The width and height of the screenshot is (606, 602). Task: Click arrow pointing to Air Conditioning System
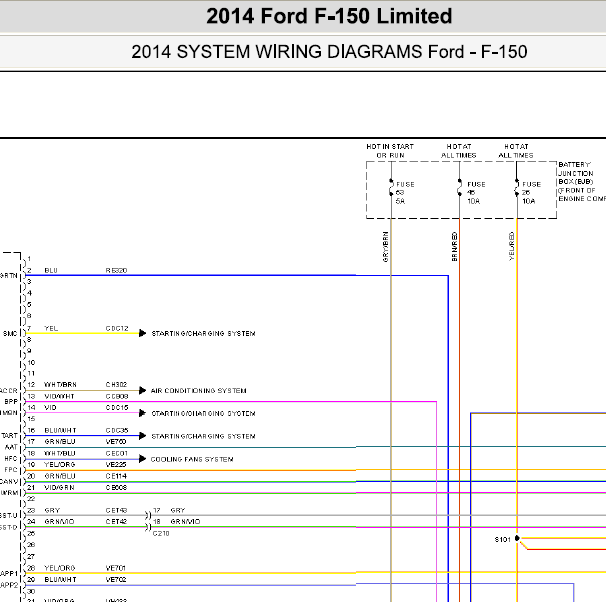(143, 390)
